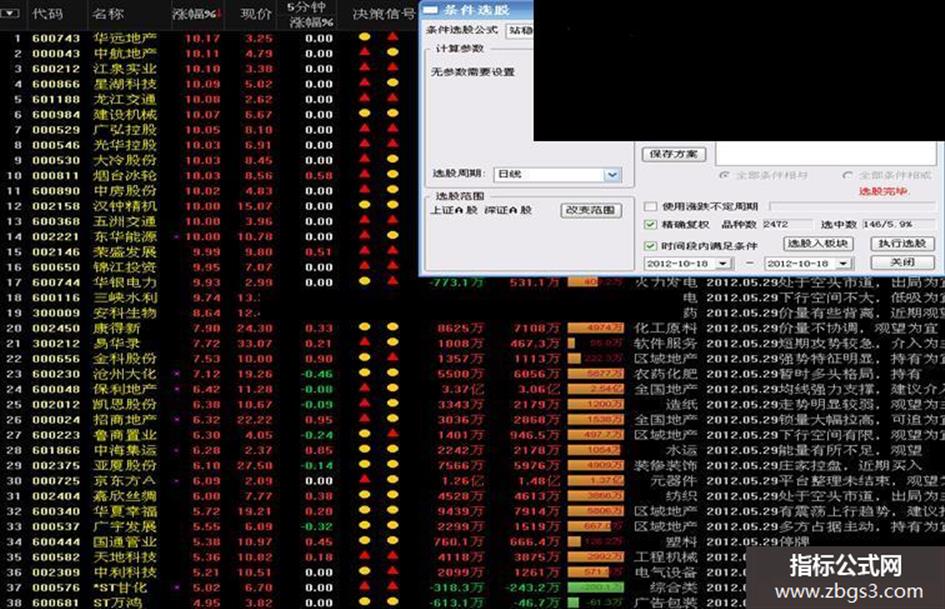Click the 保存方案 button
Viewport: 945px width, 609px height.
coord(673,154)
